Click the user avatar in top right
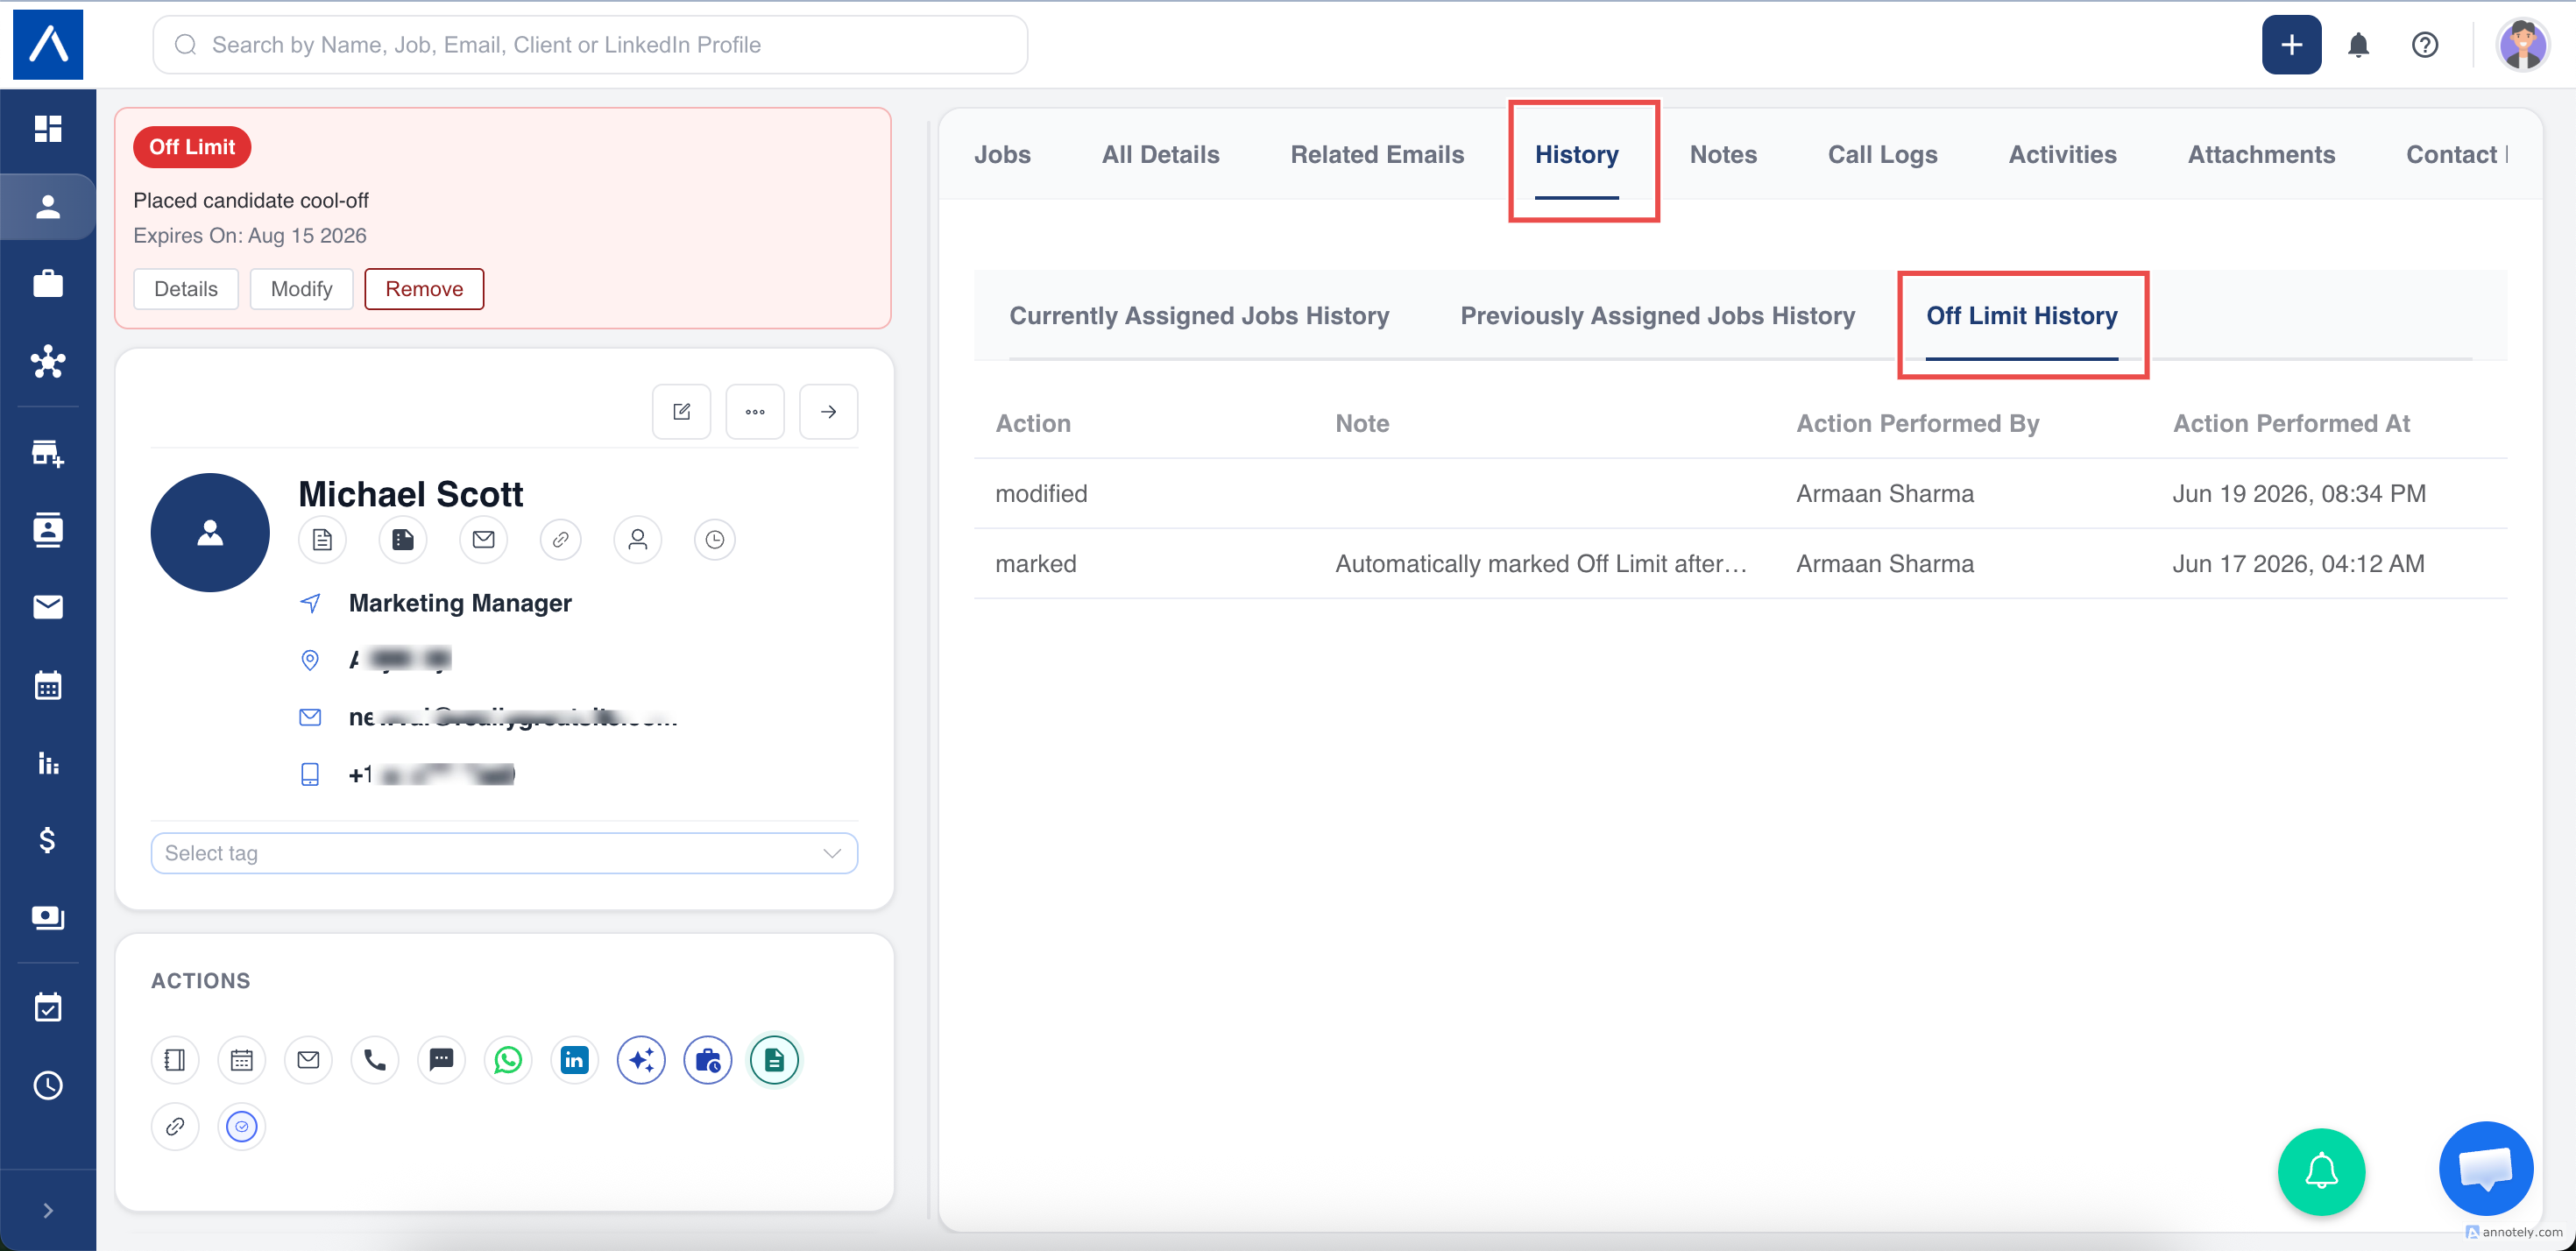 (2522, 45)
